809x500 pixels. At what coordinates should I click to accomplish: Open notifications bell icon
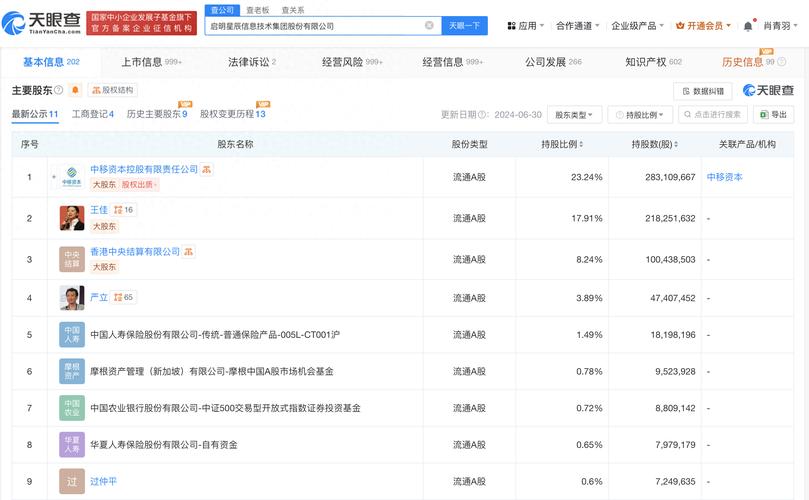748,26
